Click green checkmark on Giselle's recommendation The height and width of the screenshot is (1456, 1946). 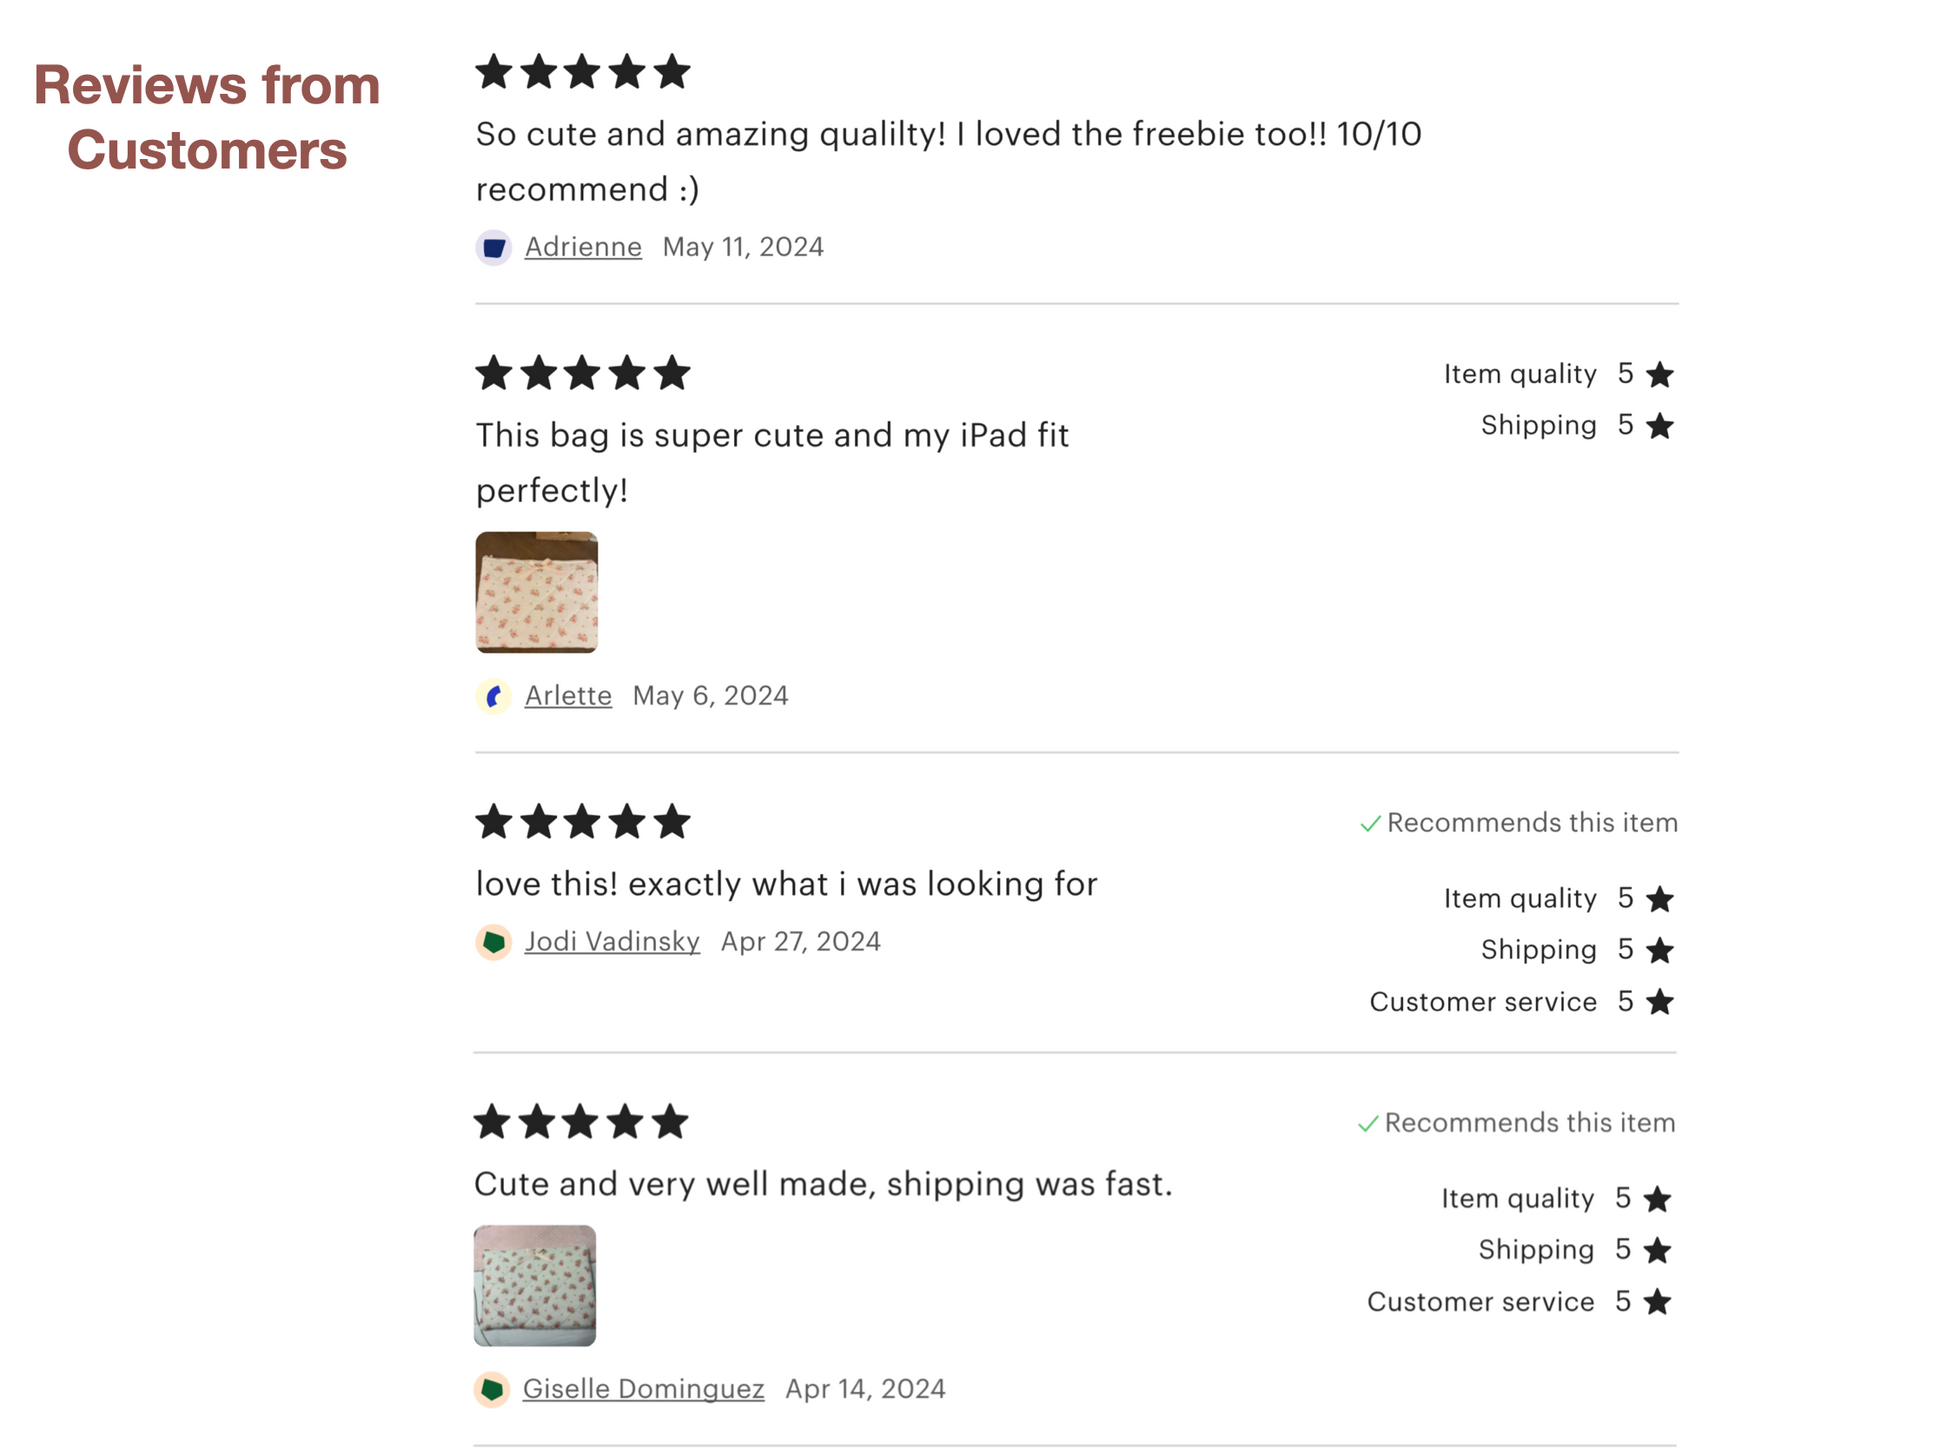(1367, 1123)
